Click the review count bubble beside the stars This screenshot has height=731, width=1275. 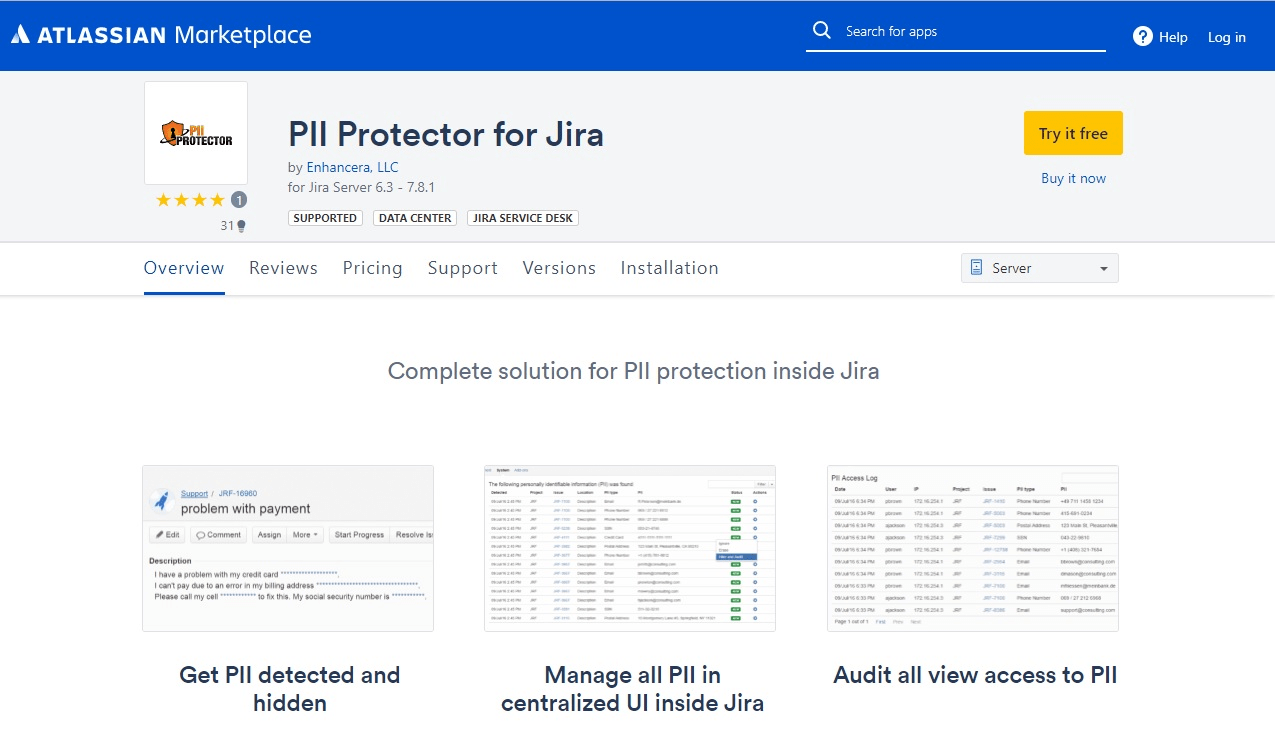(238, 199)
